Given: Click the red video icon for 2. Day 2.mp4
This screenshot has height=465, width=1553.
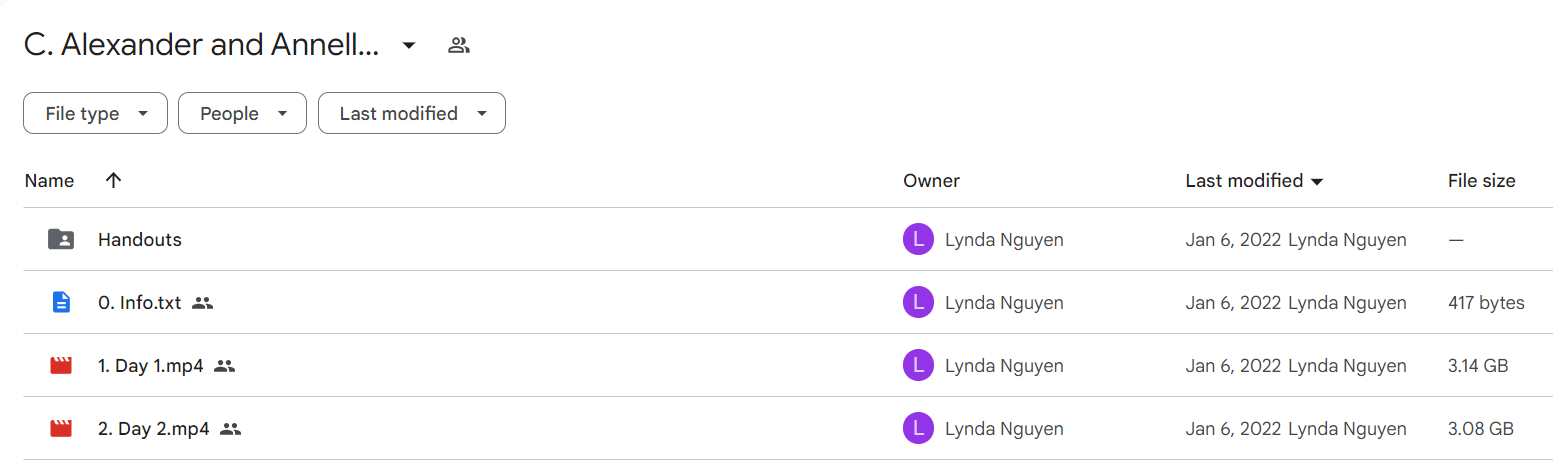Looking at the screenshot, I should tap(61, 429).
